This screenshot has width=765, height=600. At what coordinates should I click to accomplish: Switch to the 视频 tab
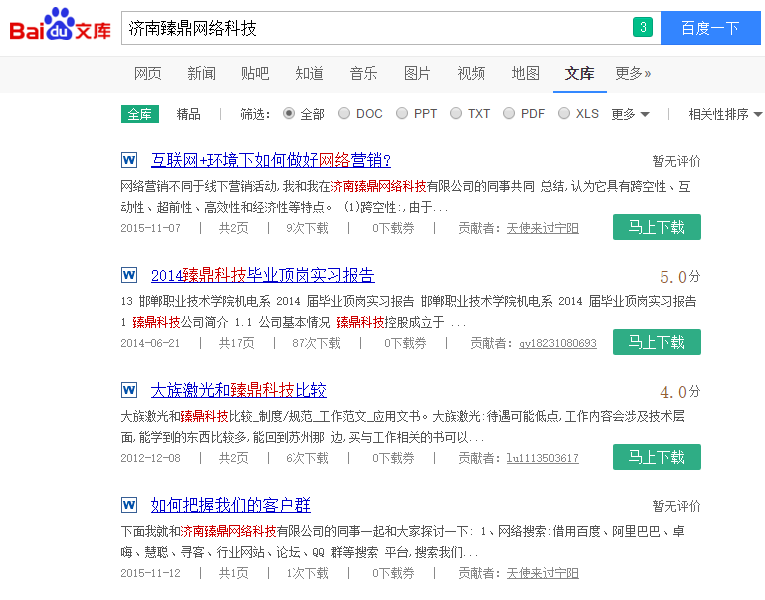471,74
